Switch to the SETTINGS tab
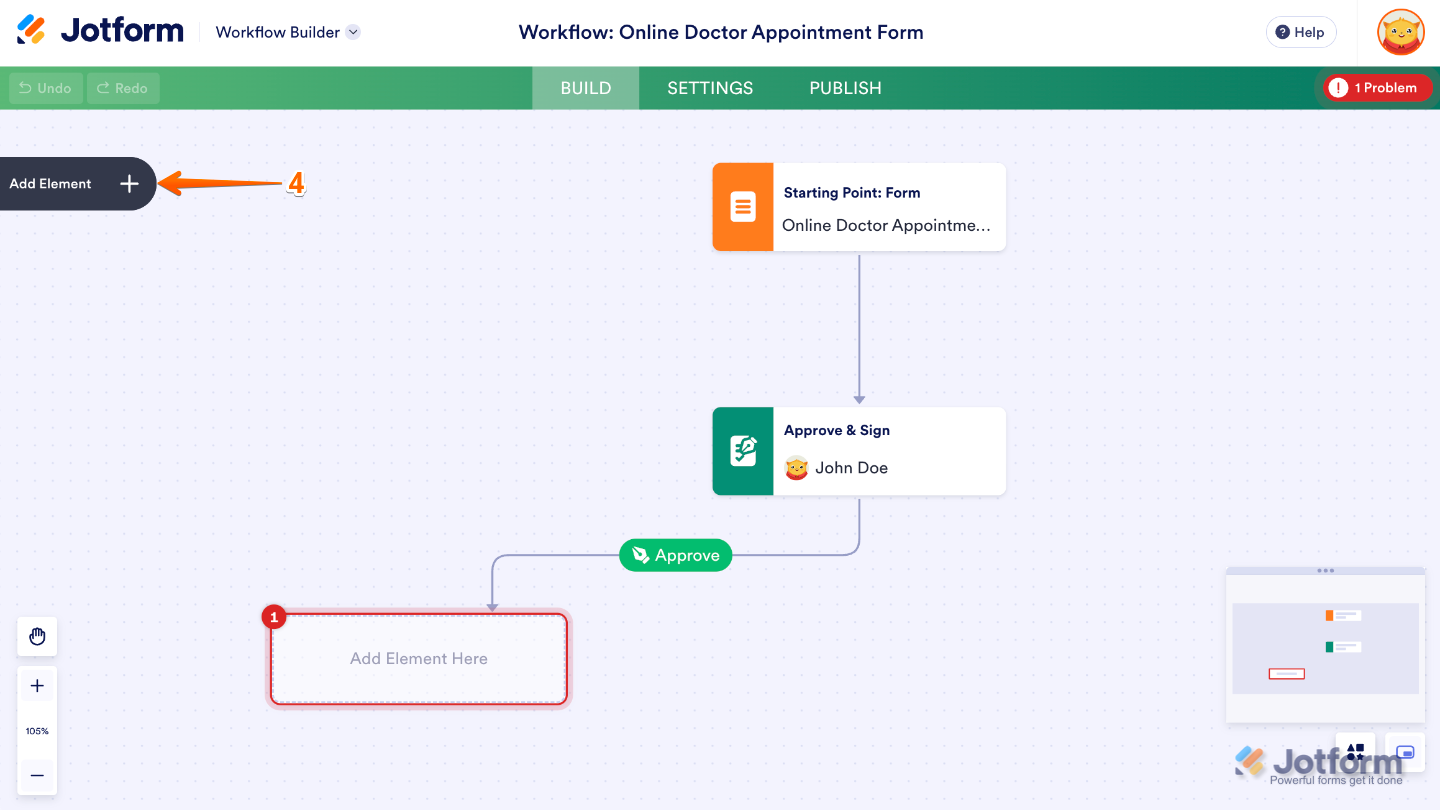Screen dimensions: 1440x810 click(x=710, y=88)
